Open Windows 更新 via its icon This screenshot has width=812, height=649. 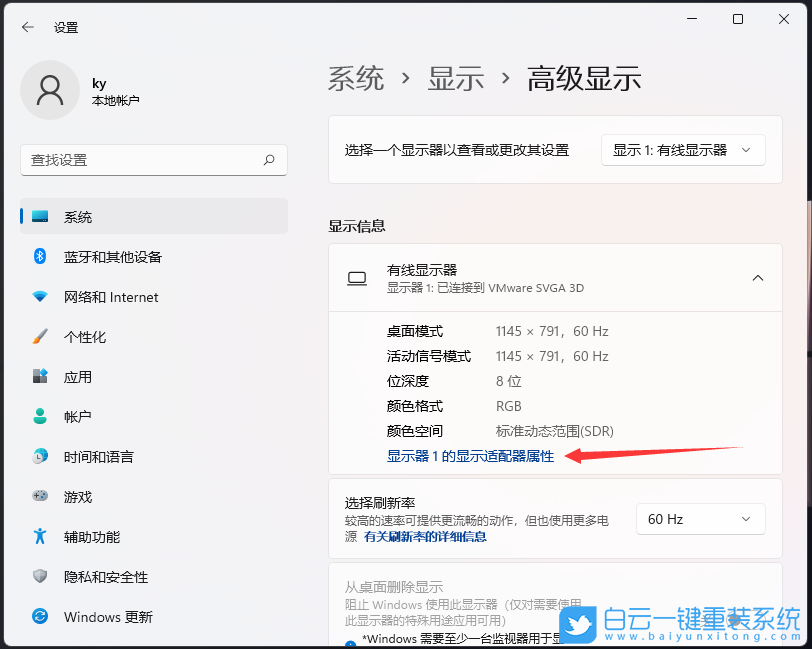tap(40, 617)
